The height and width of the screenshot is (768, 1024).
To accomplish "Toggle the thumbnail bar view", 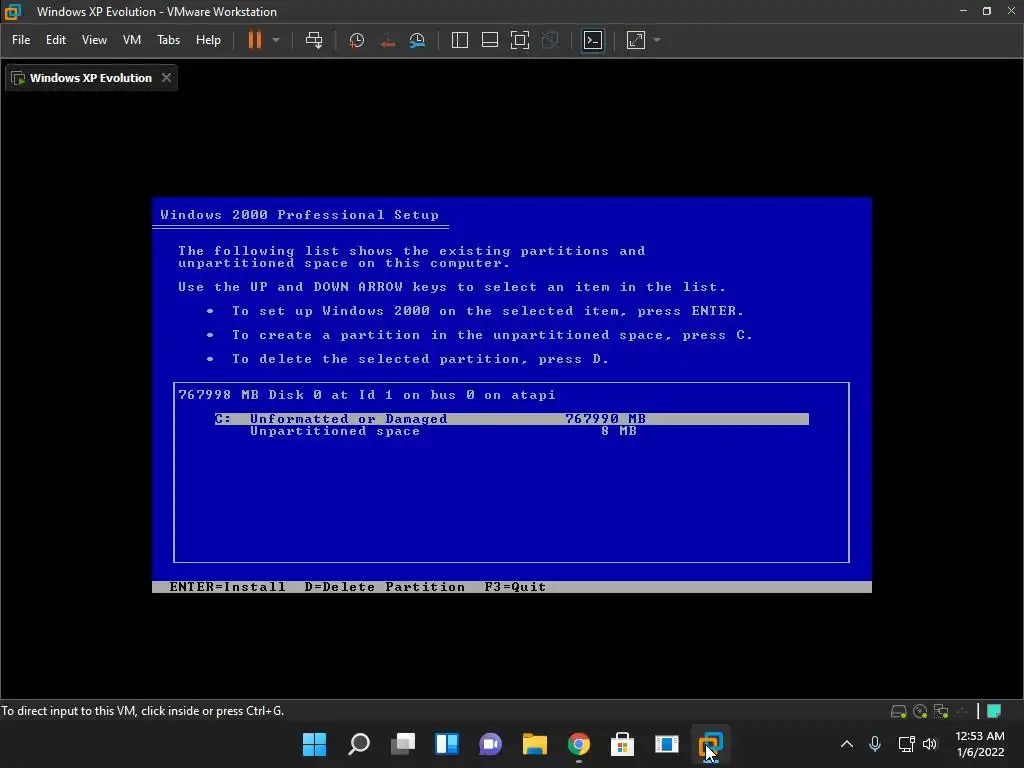I will 490,40.
